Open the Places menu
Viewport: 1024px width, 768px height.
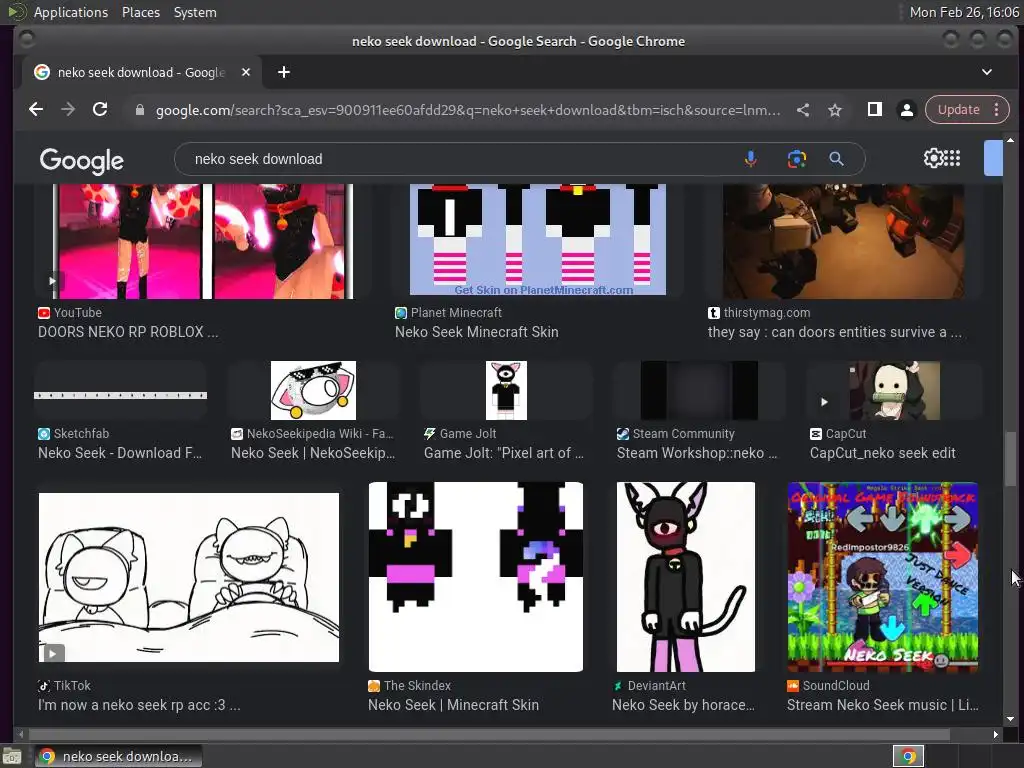coord(141,12)
